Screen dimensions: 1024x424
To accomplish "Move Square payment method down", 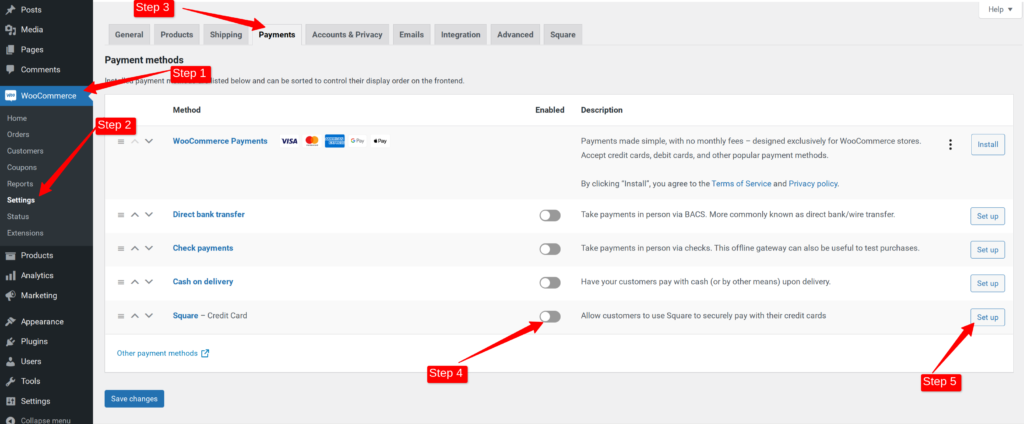I will coord(149,316).
